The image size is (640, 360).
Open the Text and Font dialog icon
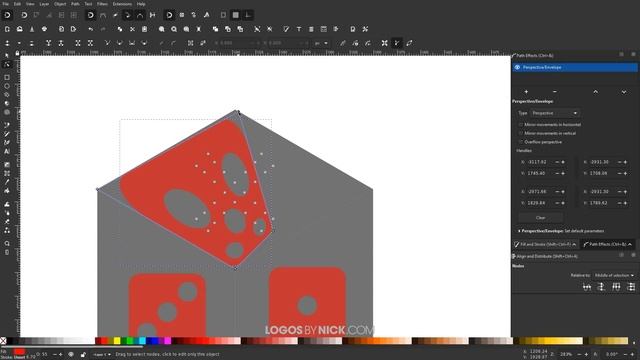coord(299,29)
